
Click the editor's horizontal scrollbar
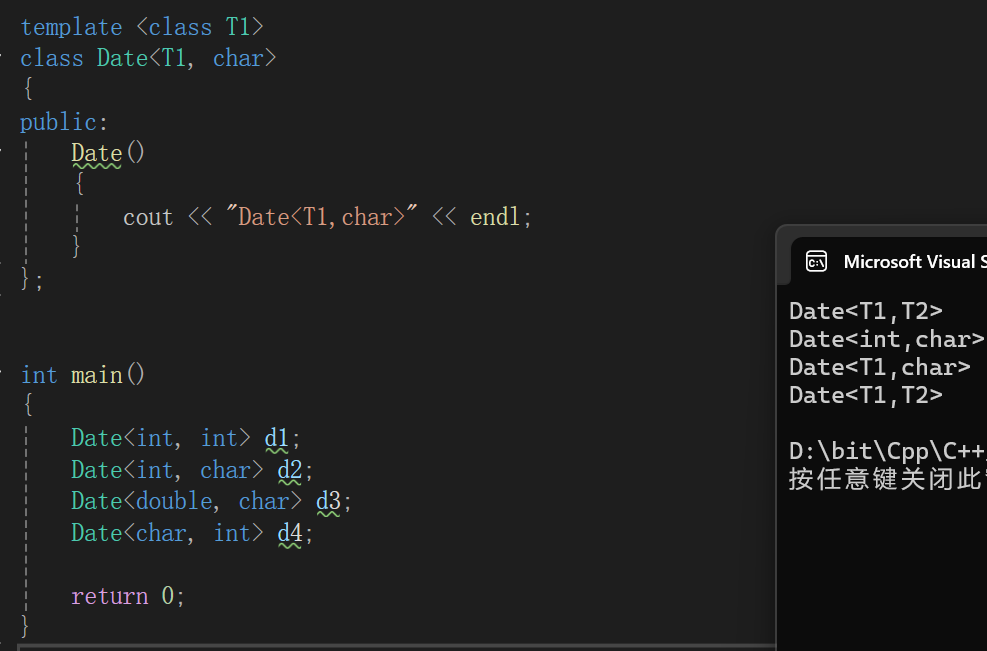click(397, 647)
